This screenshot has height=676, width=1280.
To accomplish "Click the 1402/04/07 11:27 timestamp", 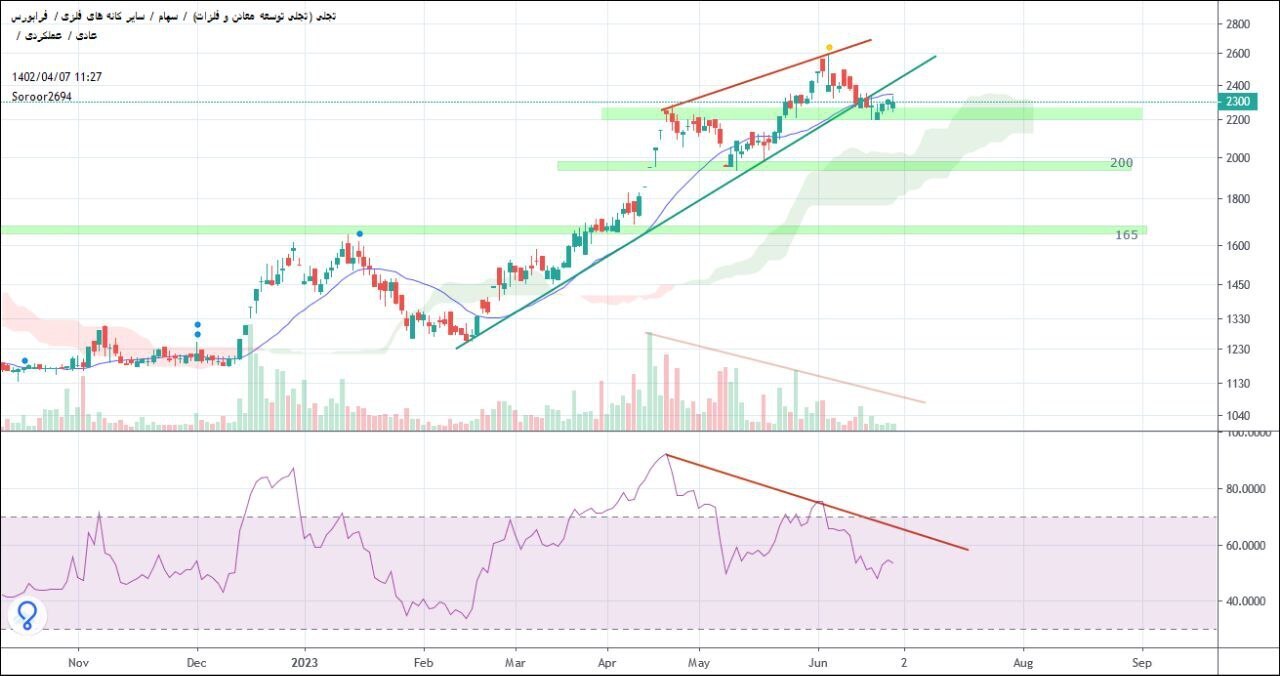I will point(57,77).
